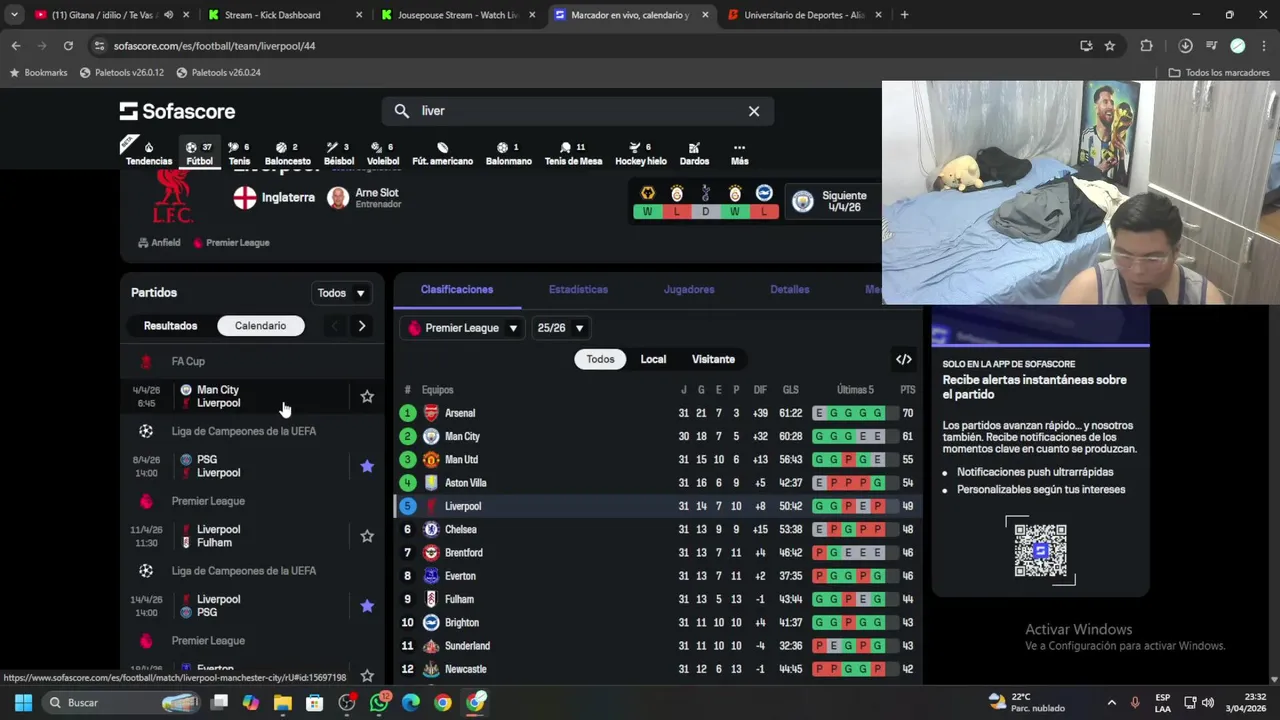This screenshot has width=1280, height=720.
Task: Open the Más sports menu
Action: coord(739,154)
